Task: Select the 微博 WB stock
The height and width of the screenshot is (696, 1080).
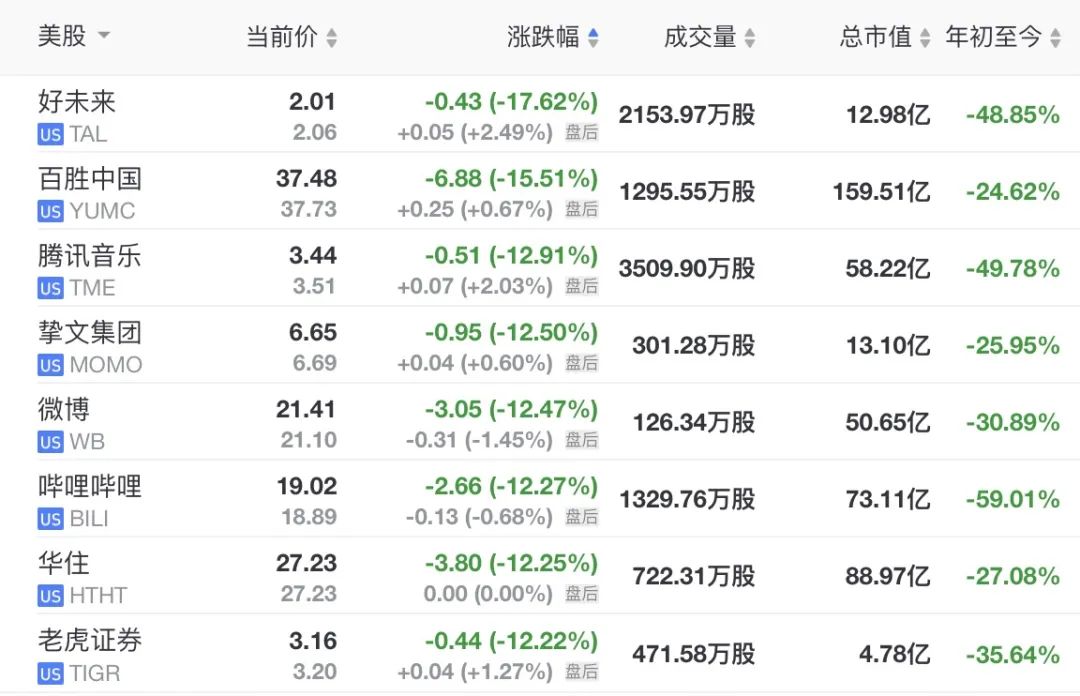Action: point(540,422)
